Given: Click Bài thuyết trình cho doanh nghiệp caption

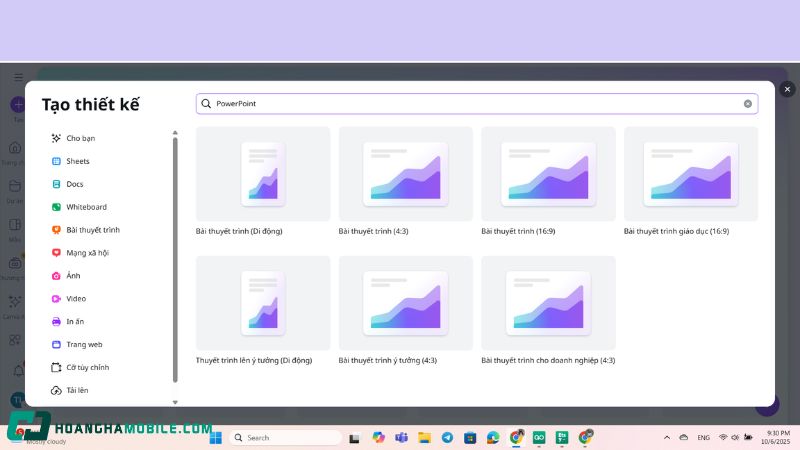Looking at the screenshot, I should click(548, 360).
